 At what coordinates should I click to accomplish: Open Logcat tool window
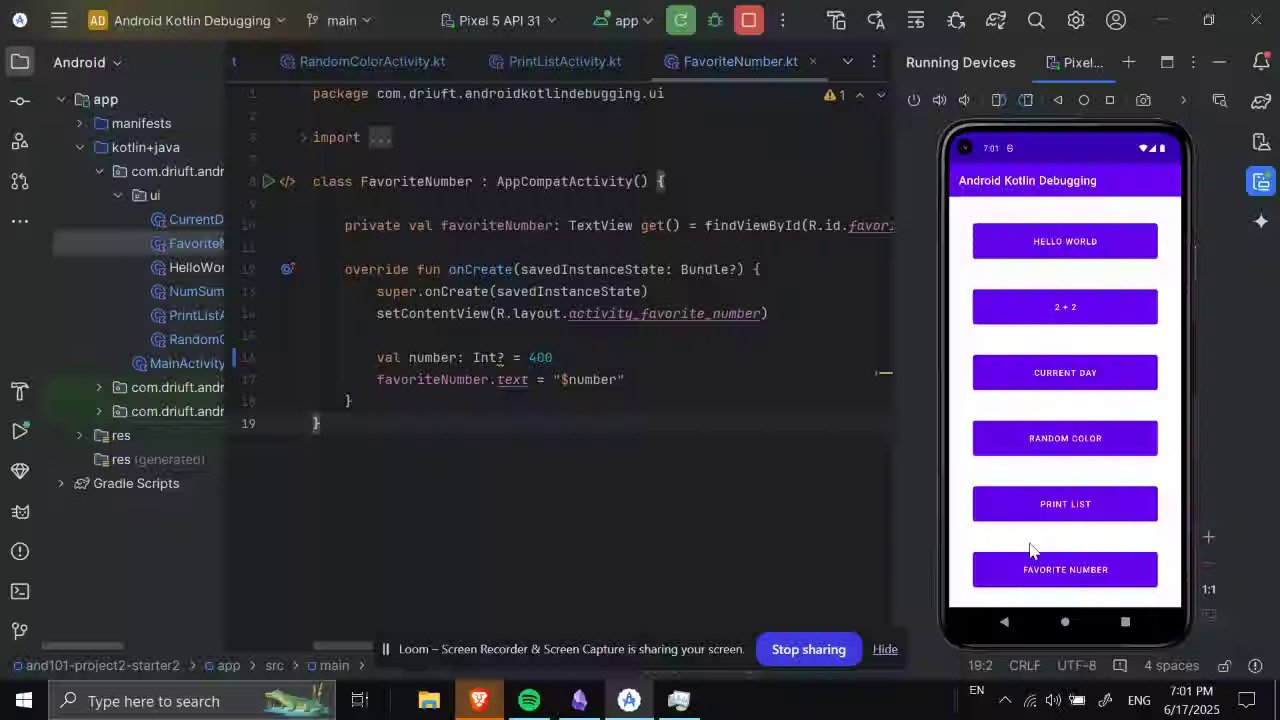click(20, 511)
